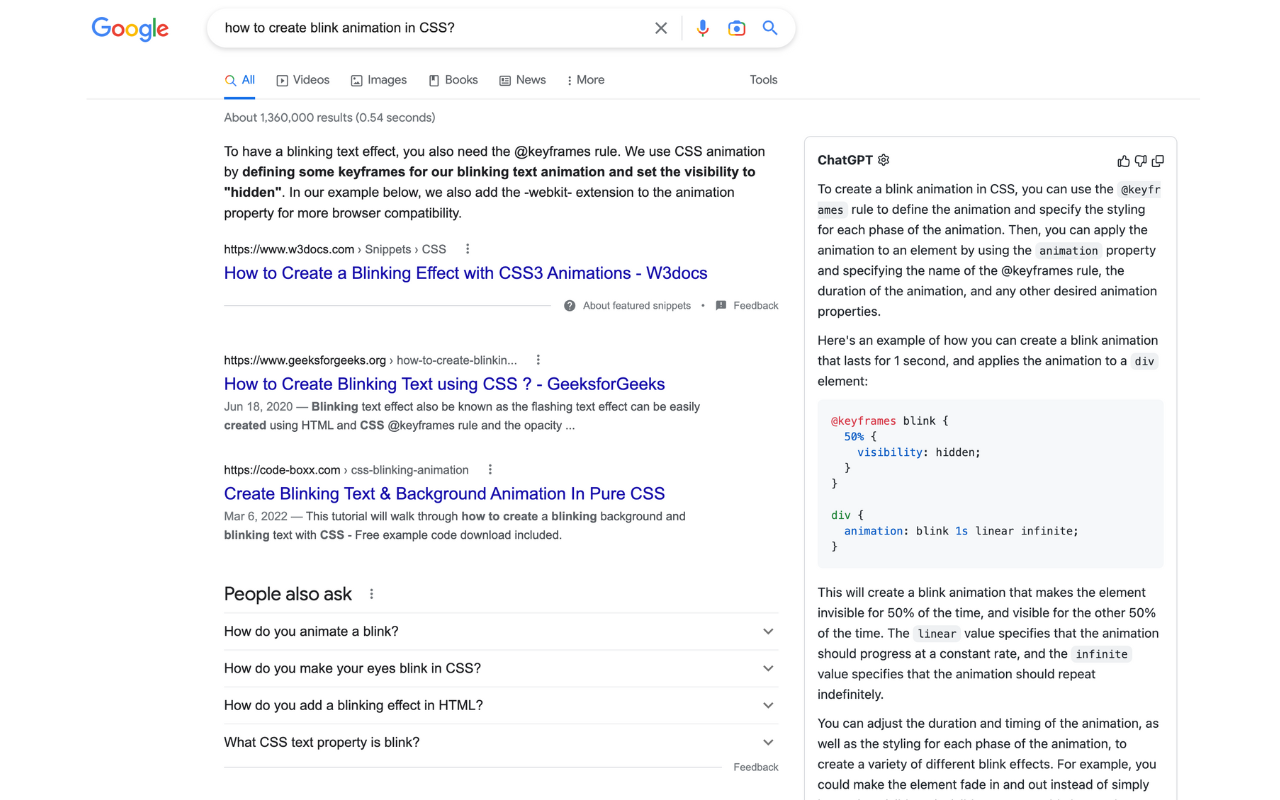Click 'About featured snippets' link

[636, 306]
